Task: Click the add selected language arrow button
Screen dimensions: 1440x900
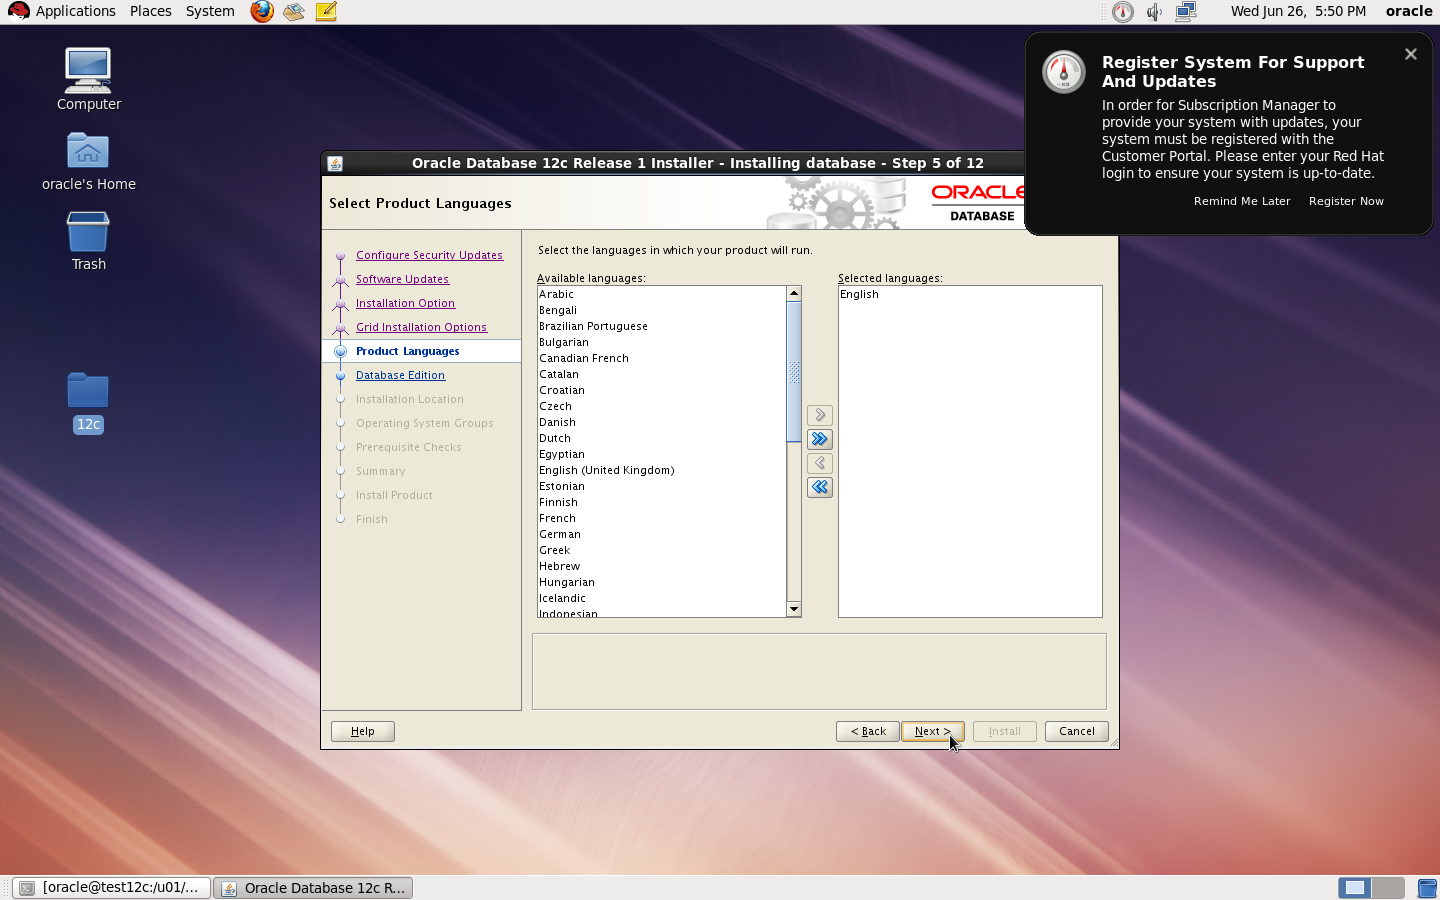Action: (x=820, y=415)
